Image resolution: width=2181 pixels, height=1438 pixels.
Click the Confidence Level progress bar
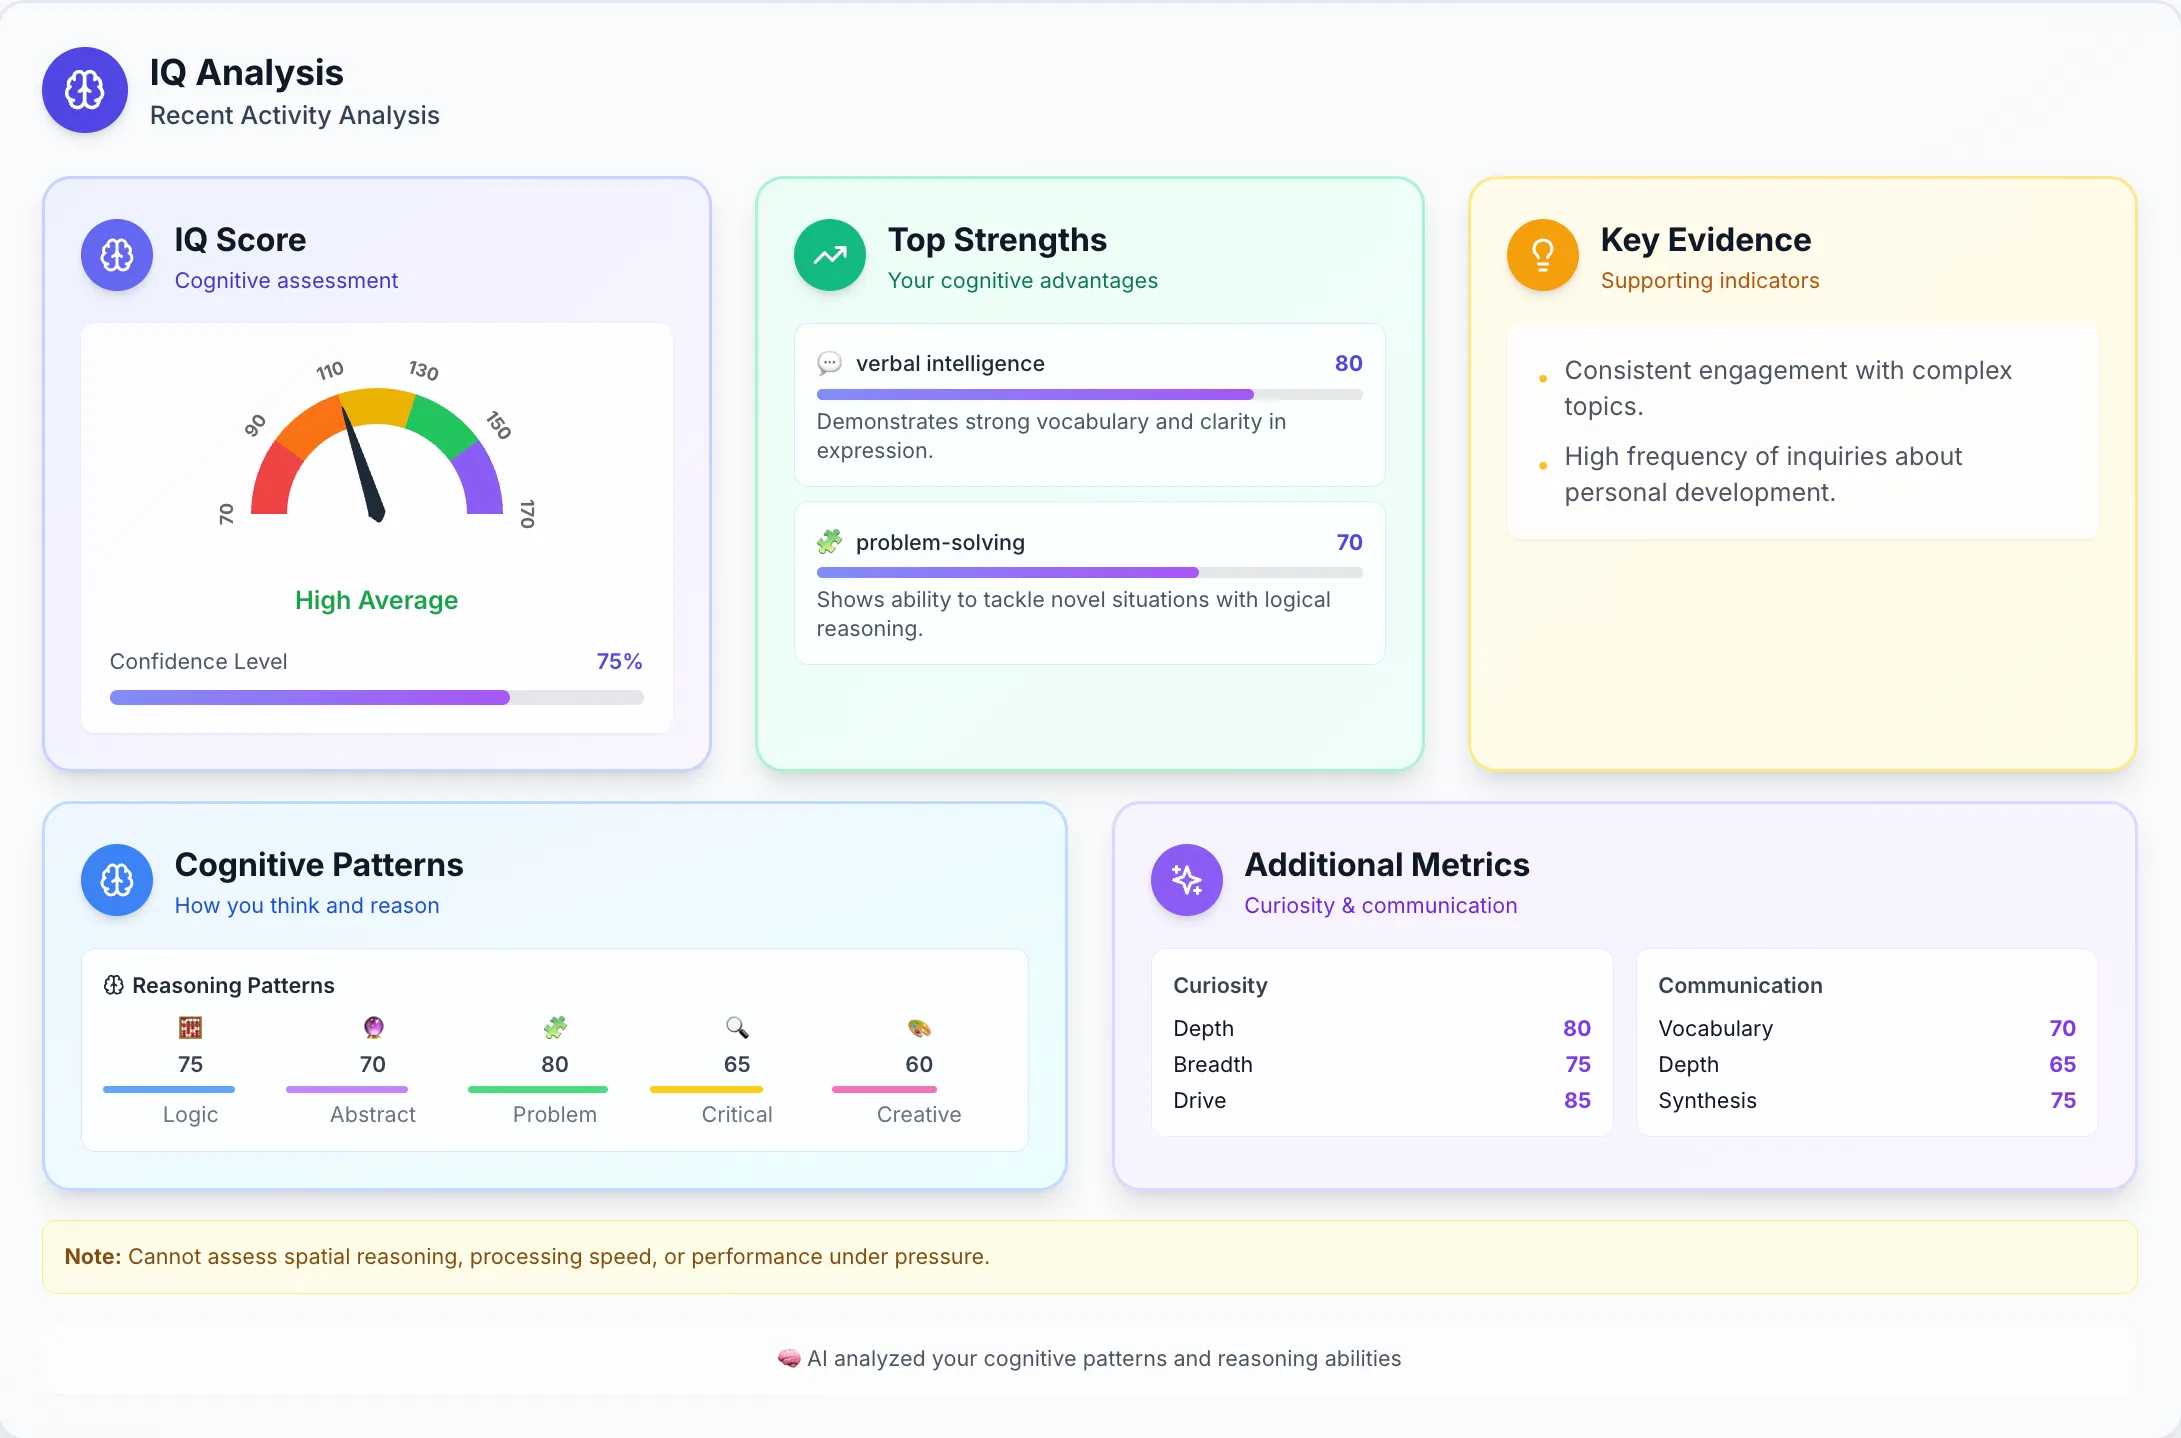376,697
